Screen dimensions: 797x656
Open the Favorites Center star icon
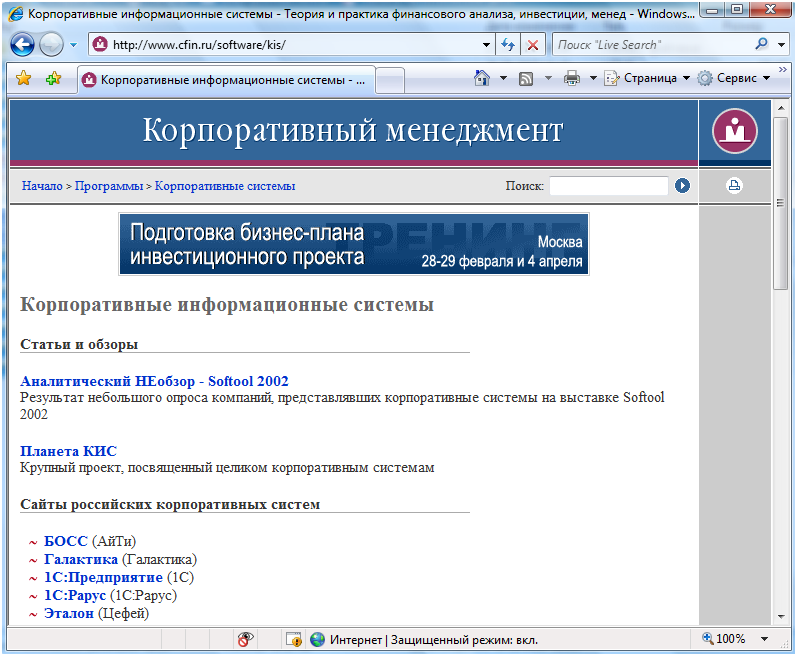coord(23,78)
